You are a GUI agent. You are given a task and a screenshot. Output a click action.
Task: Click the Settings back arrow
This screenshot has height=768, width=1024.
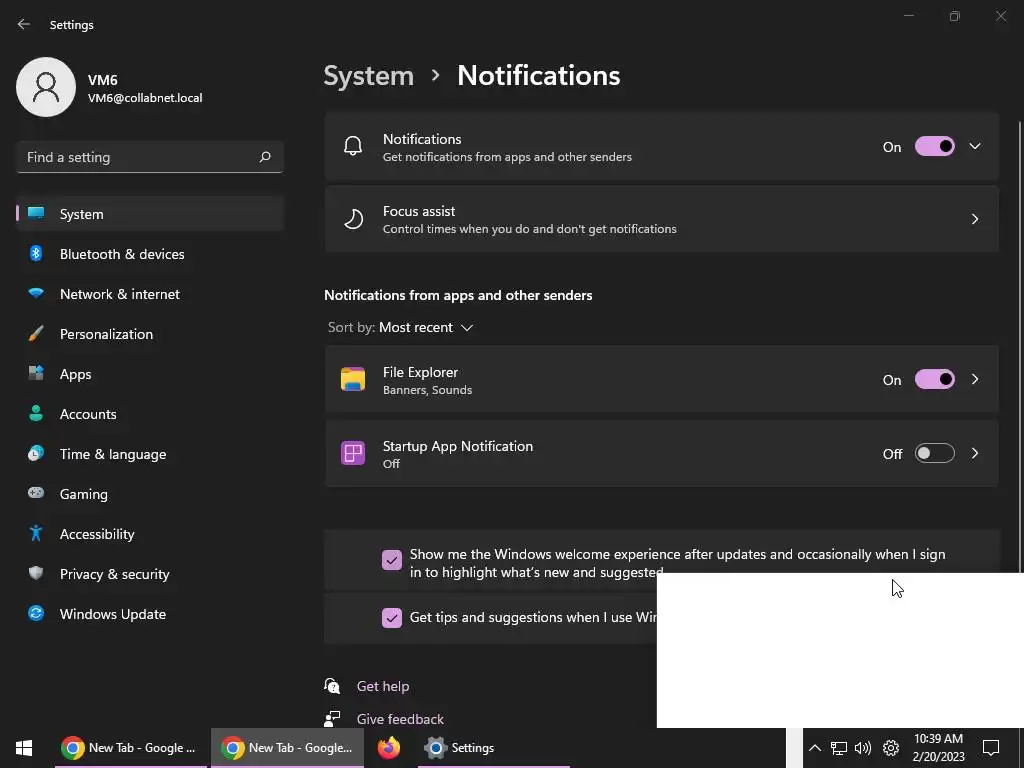(24, 24)
